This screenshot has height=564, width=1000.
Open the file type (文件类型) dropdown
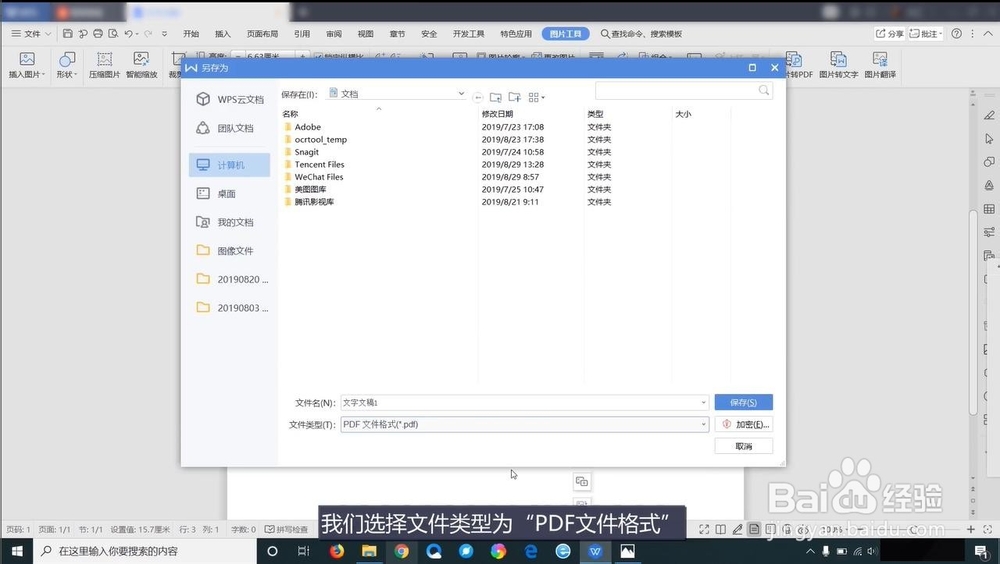click(x=703, y=424)
